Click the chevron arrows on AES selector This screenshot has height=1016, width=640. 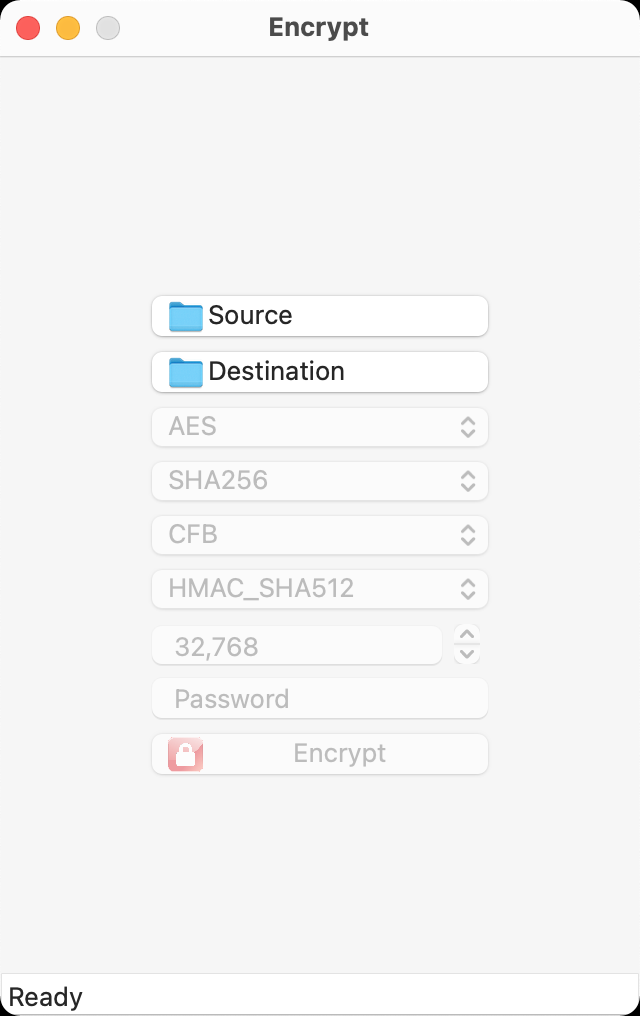pos(467,427)
